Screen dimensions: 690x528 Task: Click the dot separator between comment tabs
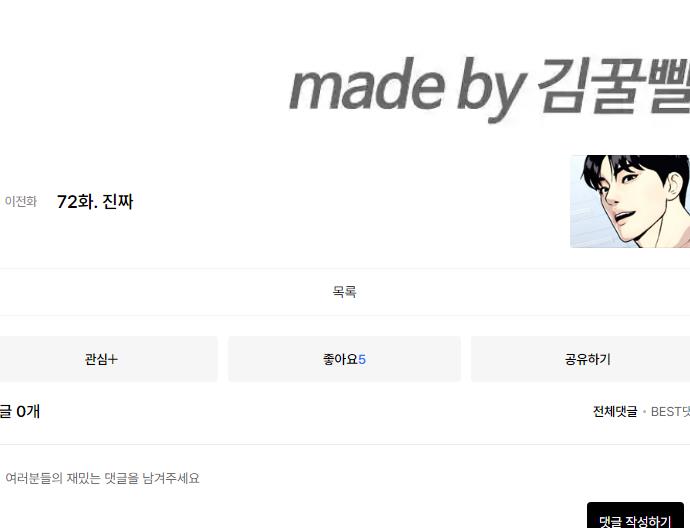pos(644,412)
